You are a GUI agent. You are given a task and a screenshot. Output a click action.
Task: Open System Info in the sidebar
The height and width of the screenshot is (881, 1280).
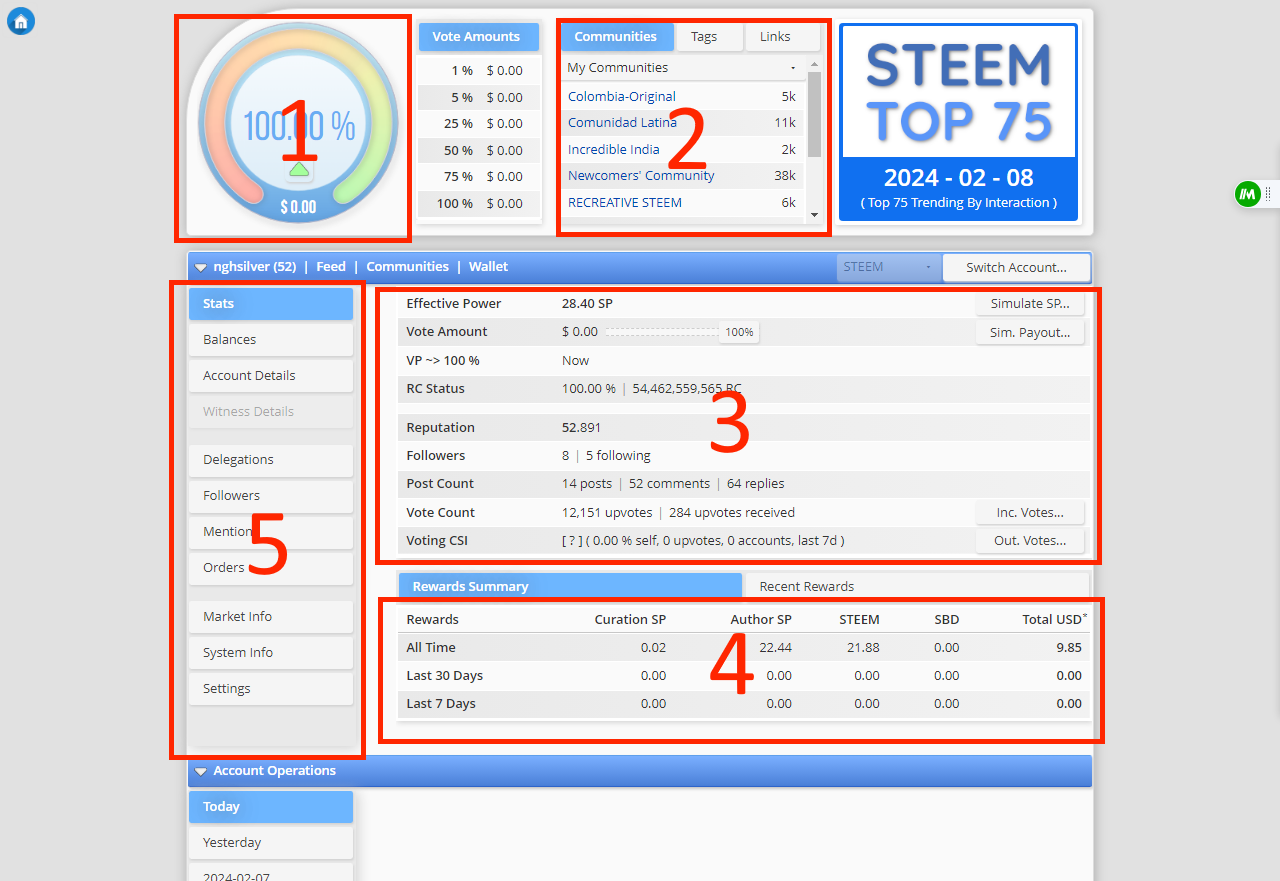[271, 653]
